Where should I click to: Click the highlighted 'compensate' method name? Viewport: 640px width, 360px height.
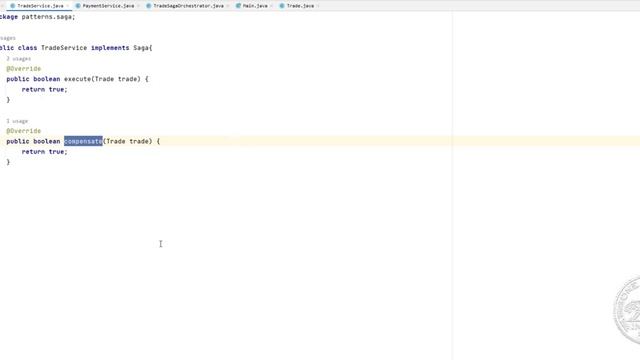[x=83, y=141]
